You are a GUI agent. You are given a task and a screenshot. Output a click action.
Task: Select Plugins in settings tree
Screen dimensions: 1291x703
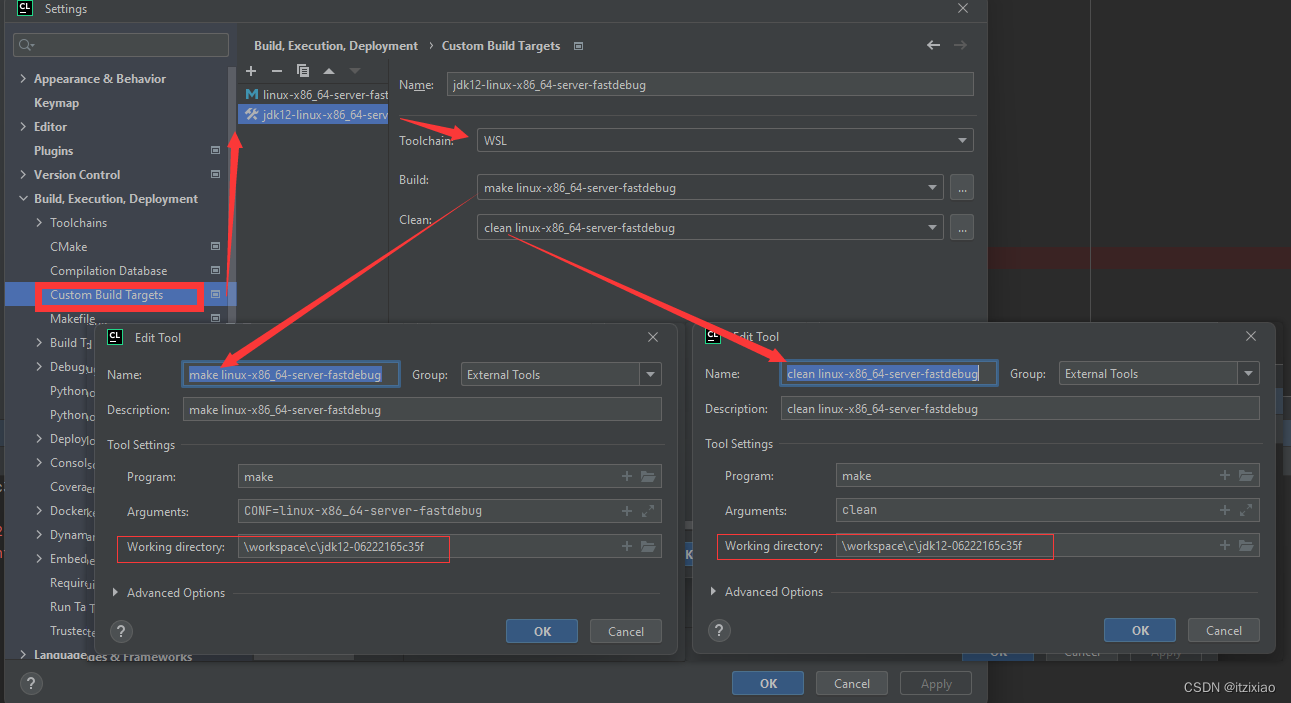pos(53,151)
